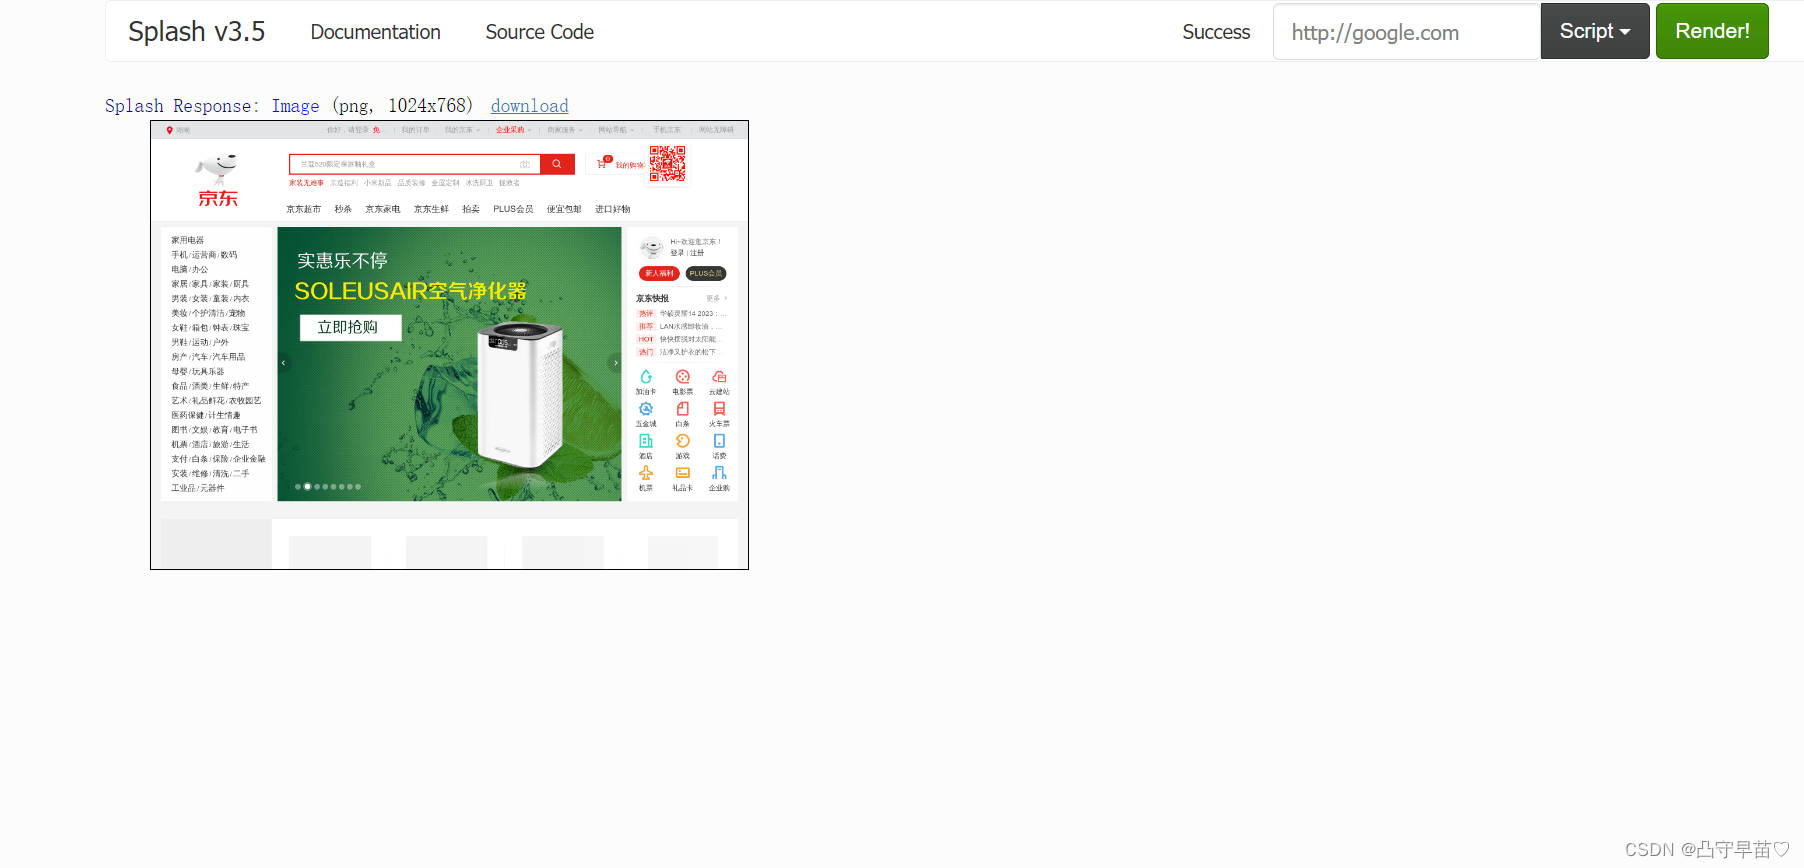Click the JD dog logo in rendered page
Viewport: 1804px width, 868px height.
(x=217, y=180)
